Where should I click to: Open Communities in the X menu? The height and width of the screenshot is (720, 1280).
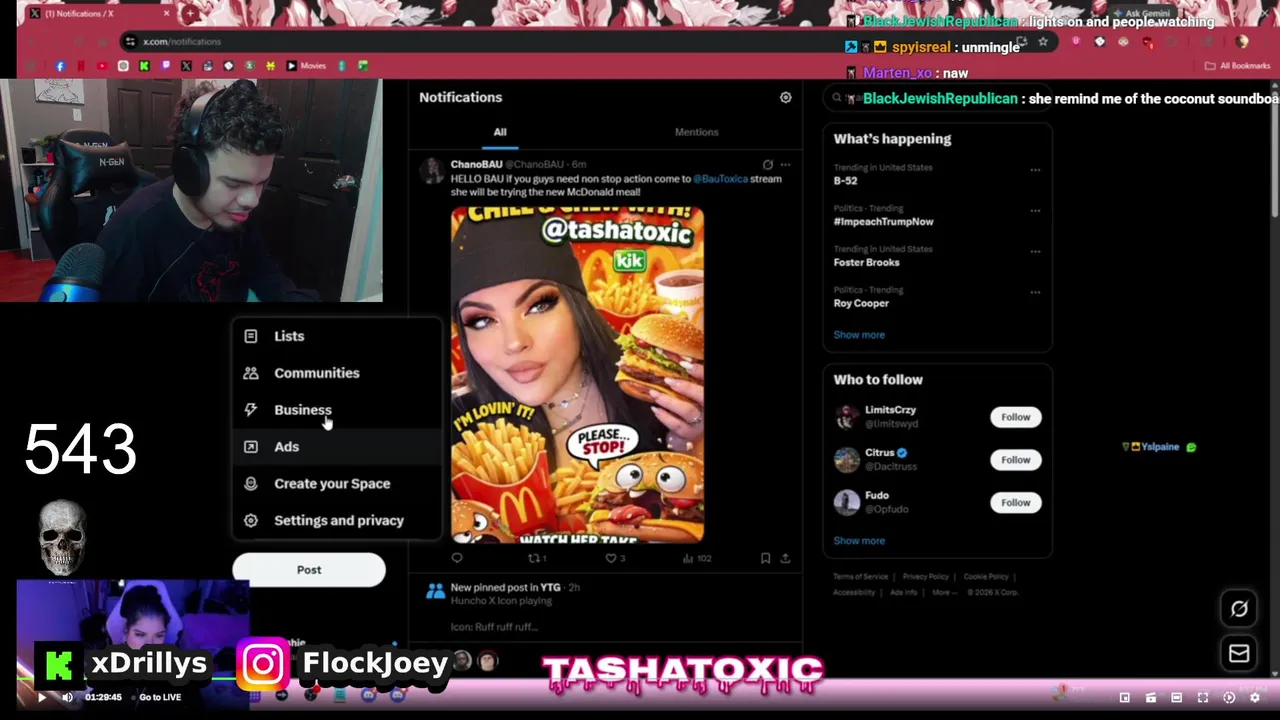(x=337, y=373)
